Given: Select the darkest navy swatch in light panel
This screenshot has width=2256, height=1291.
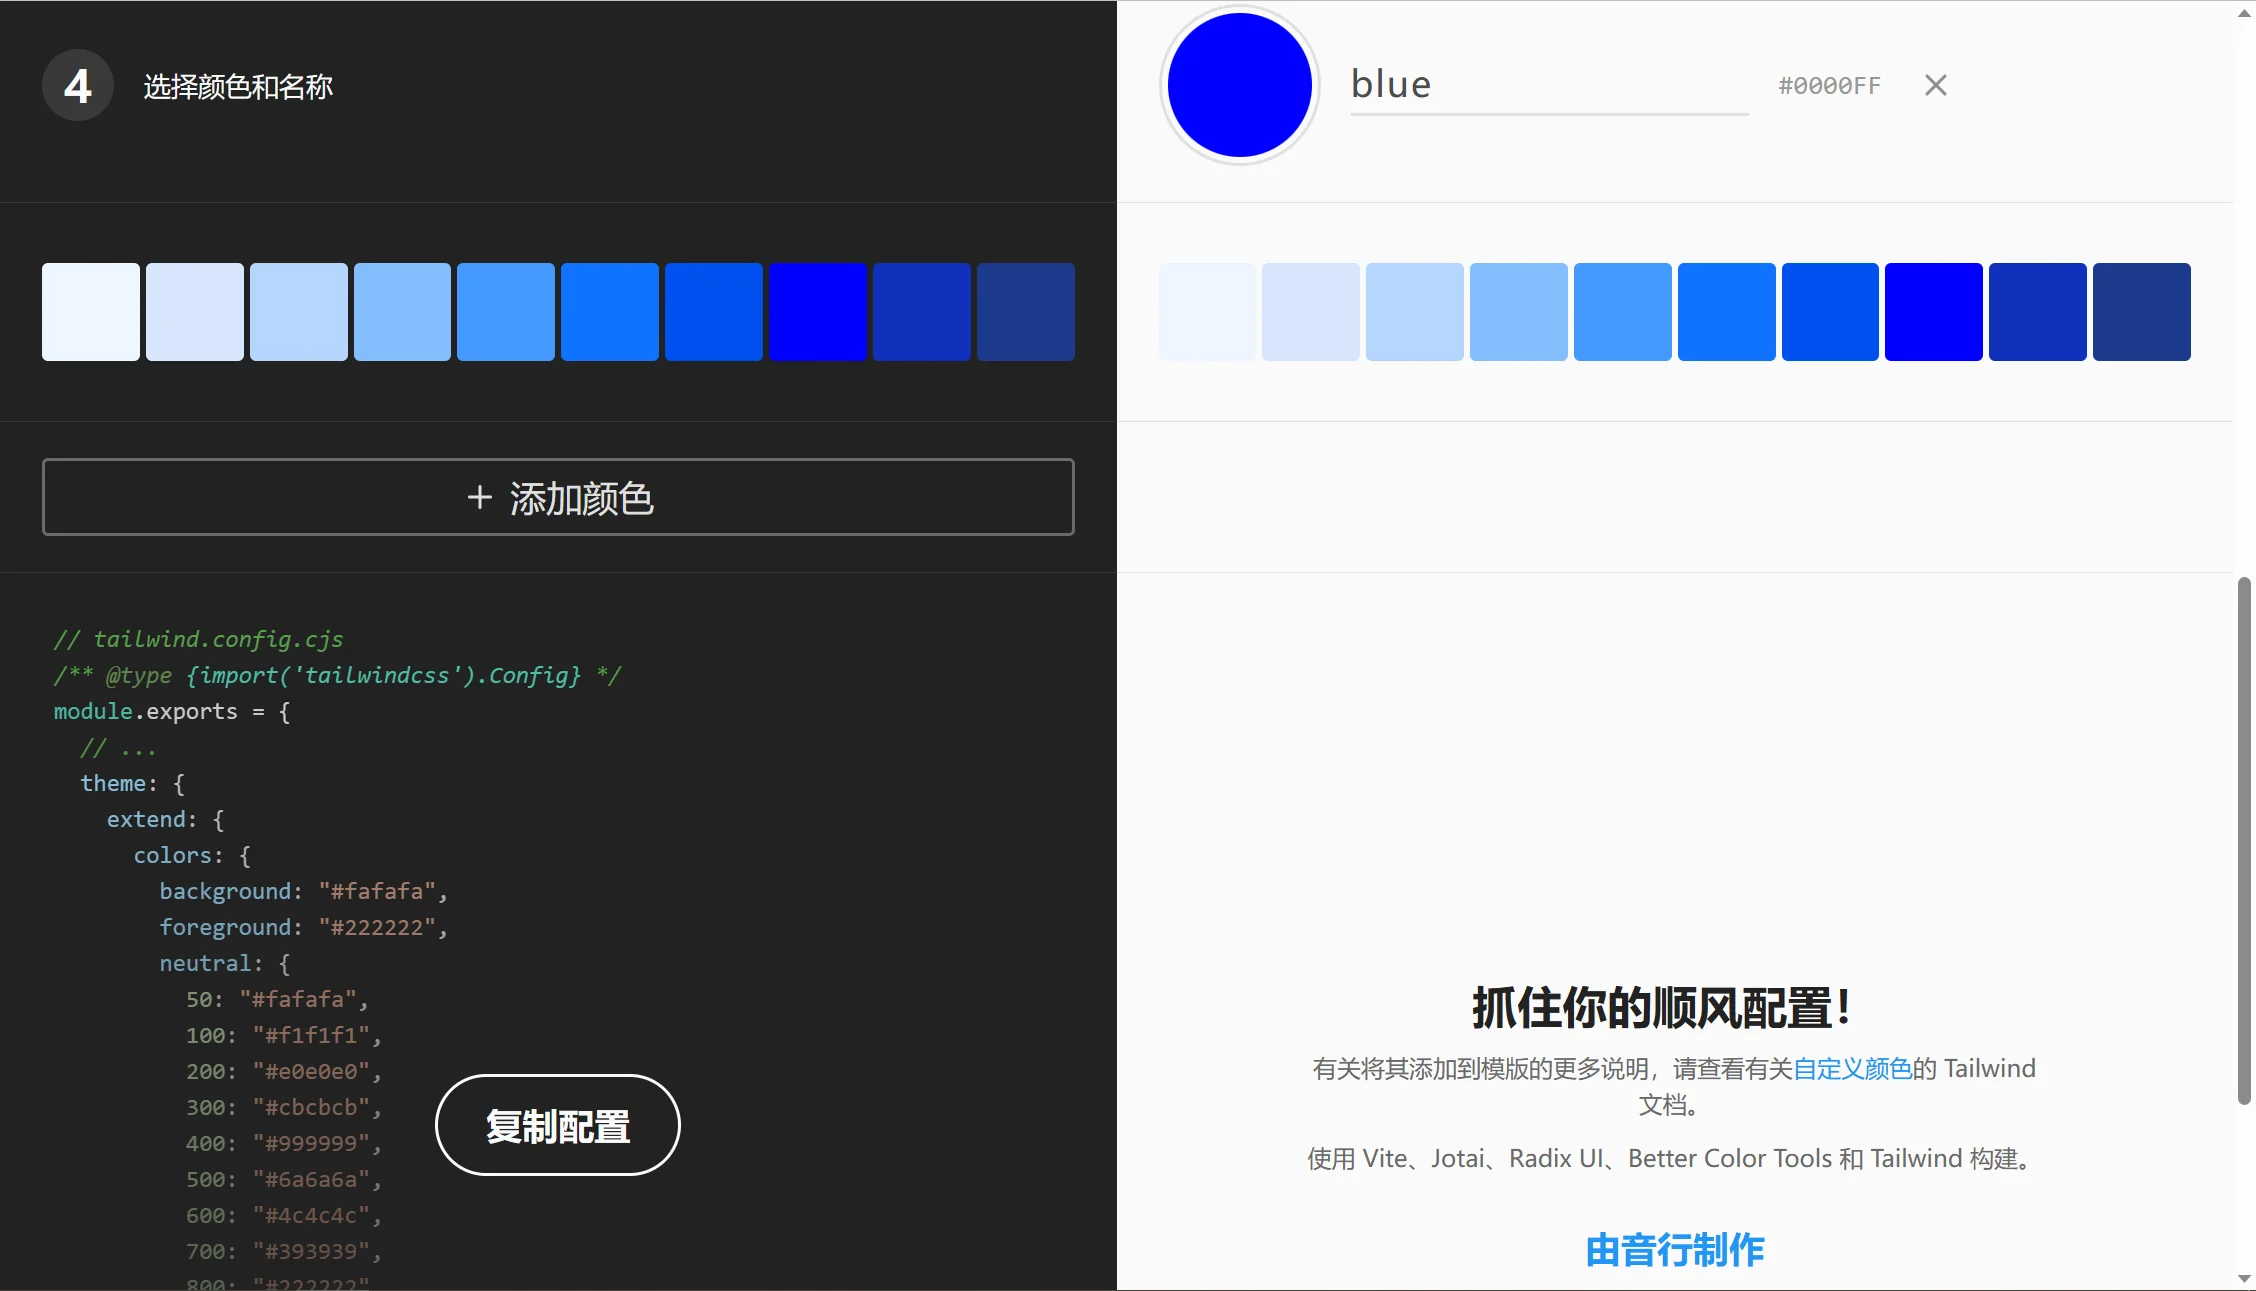Looking at the screenshot, I should pyautogui.click(x=2142, y=312).
